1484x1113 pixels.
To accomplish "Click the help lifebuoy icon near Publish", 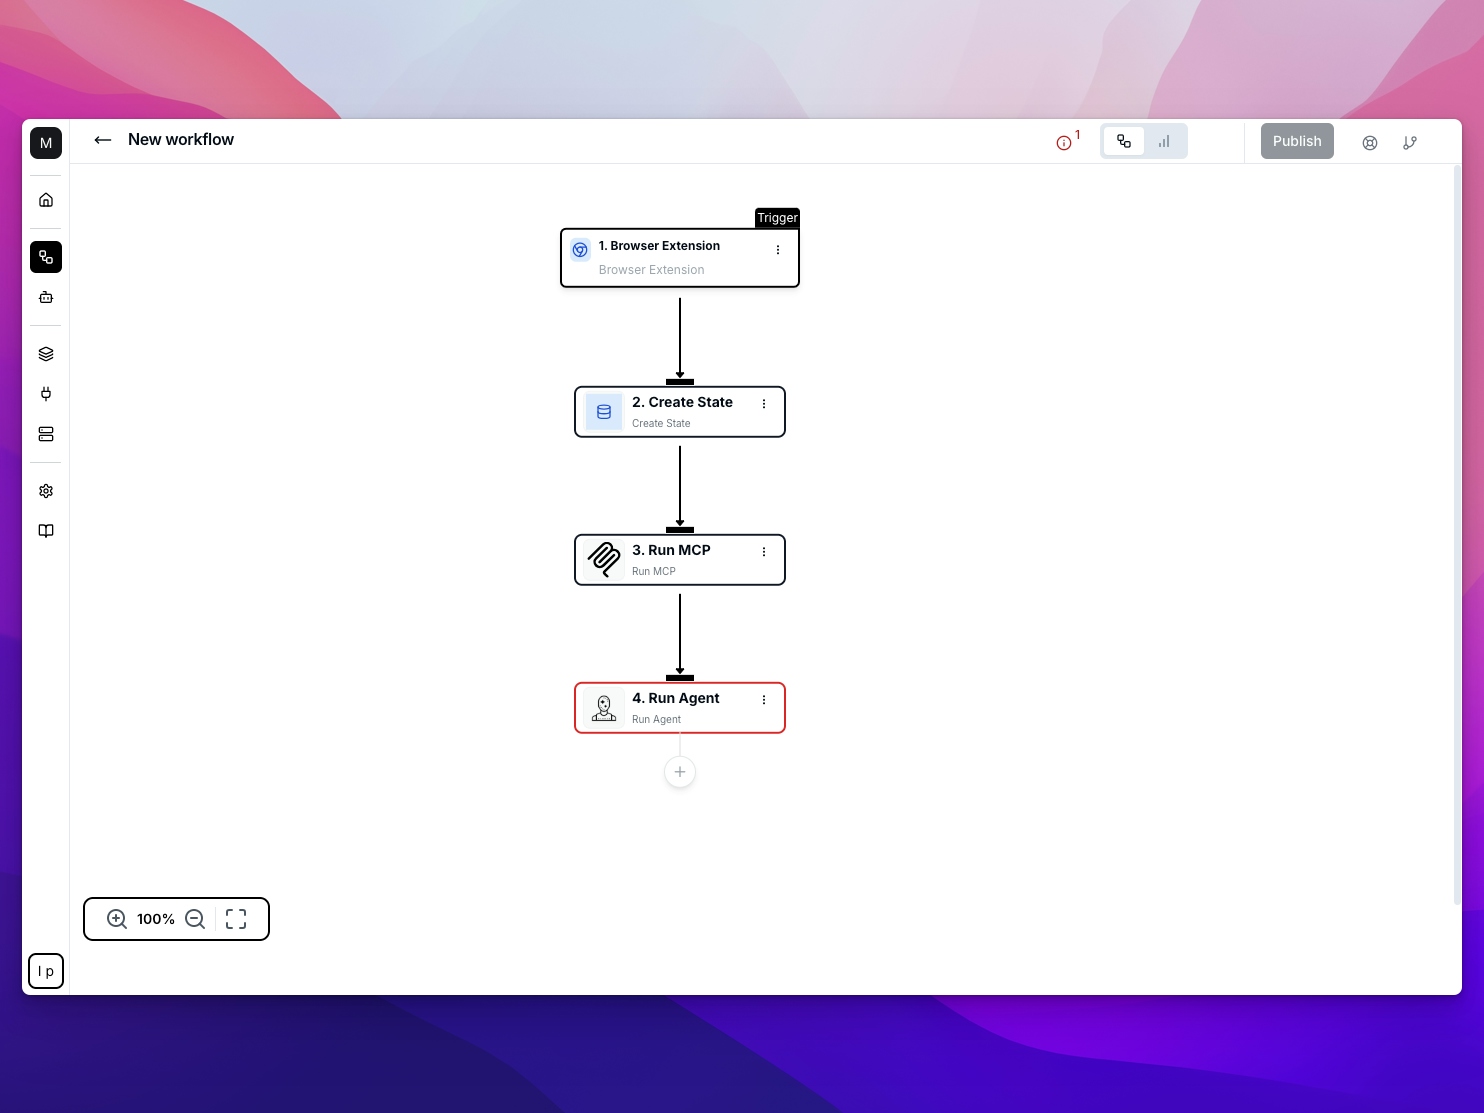I will [x=1369, y=142].
